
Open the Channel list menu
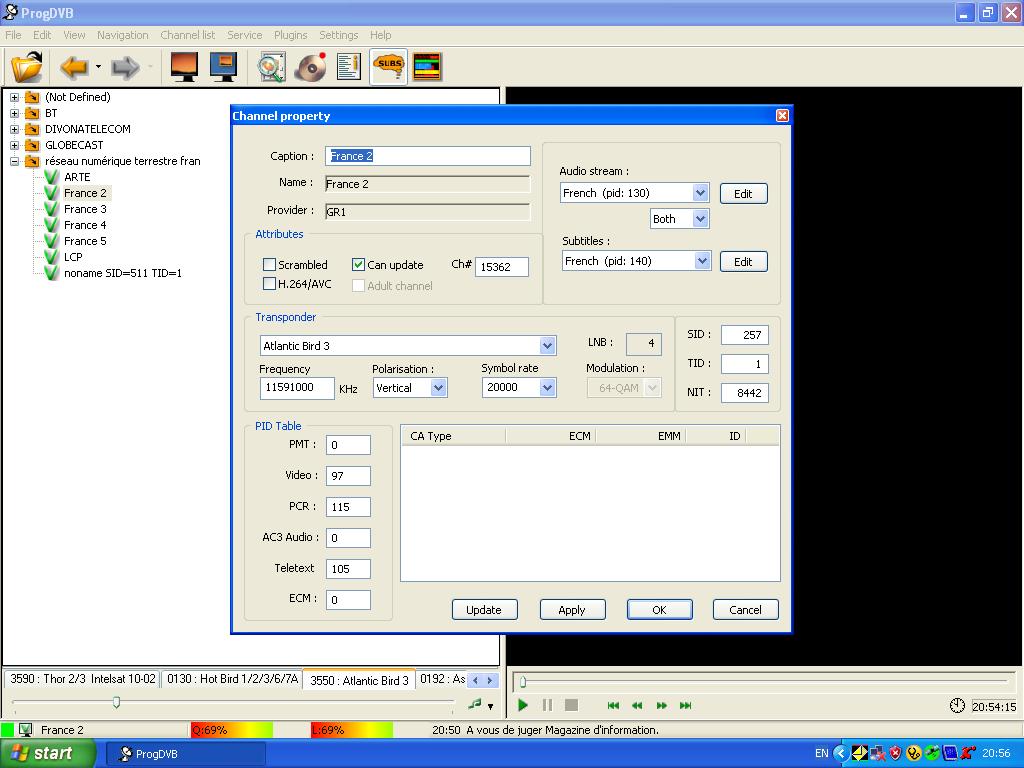tap(187, 35)
